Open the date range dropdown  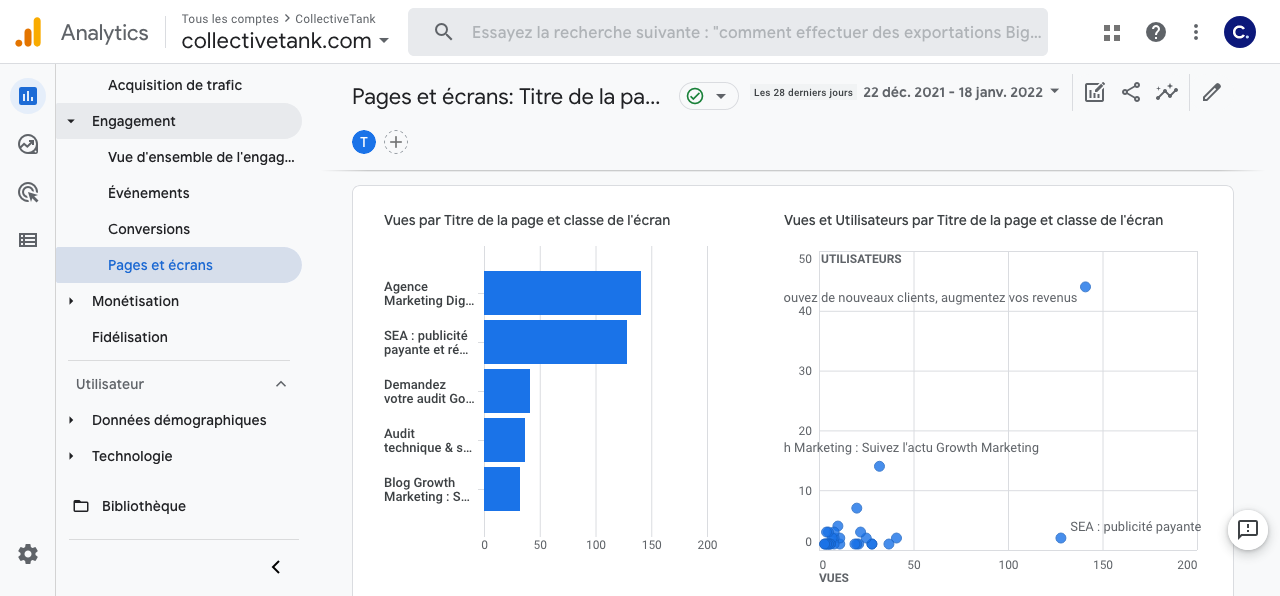click(x=960, y=92)
